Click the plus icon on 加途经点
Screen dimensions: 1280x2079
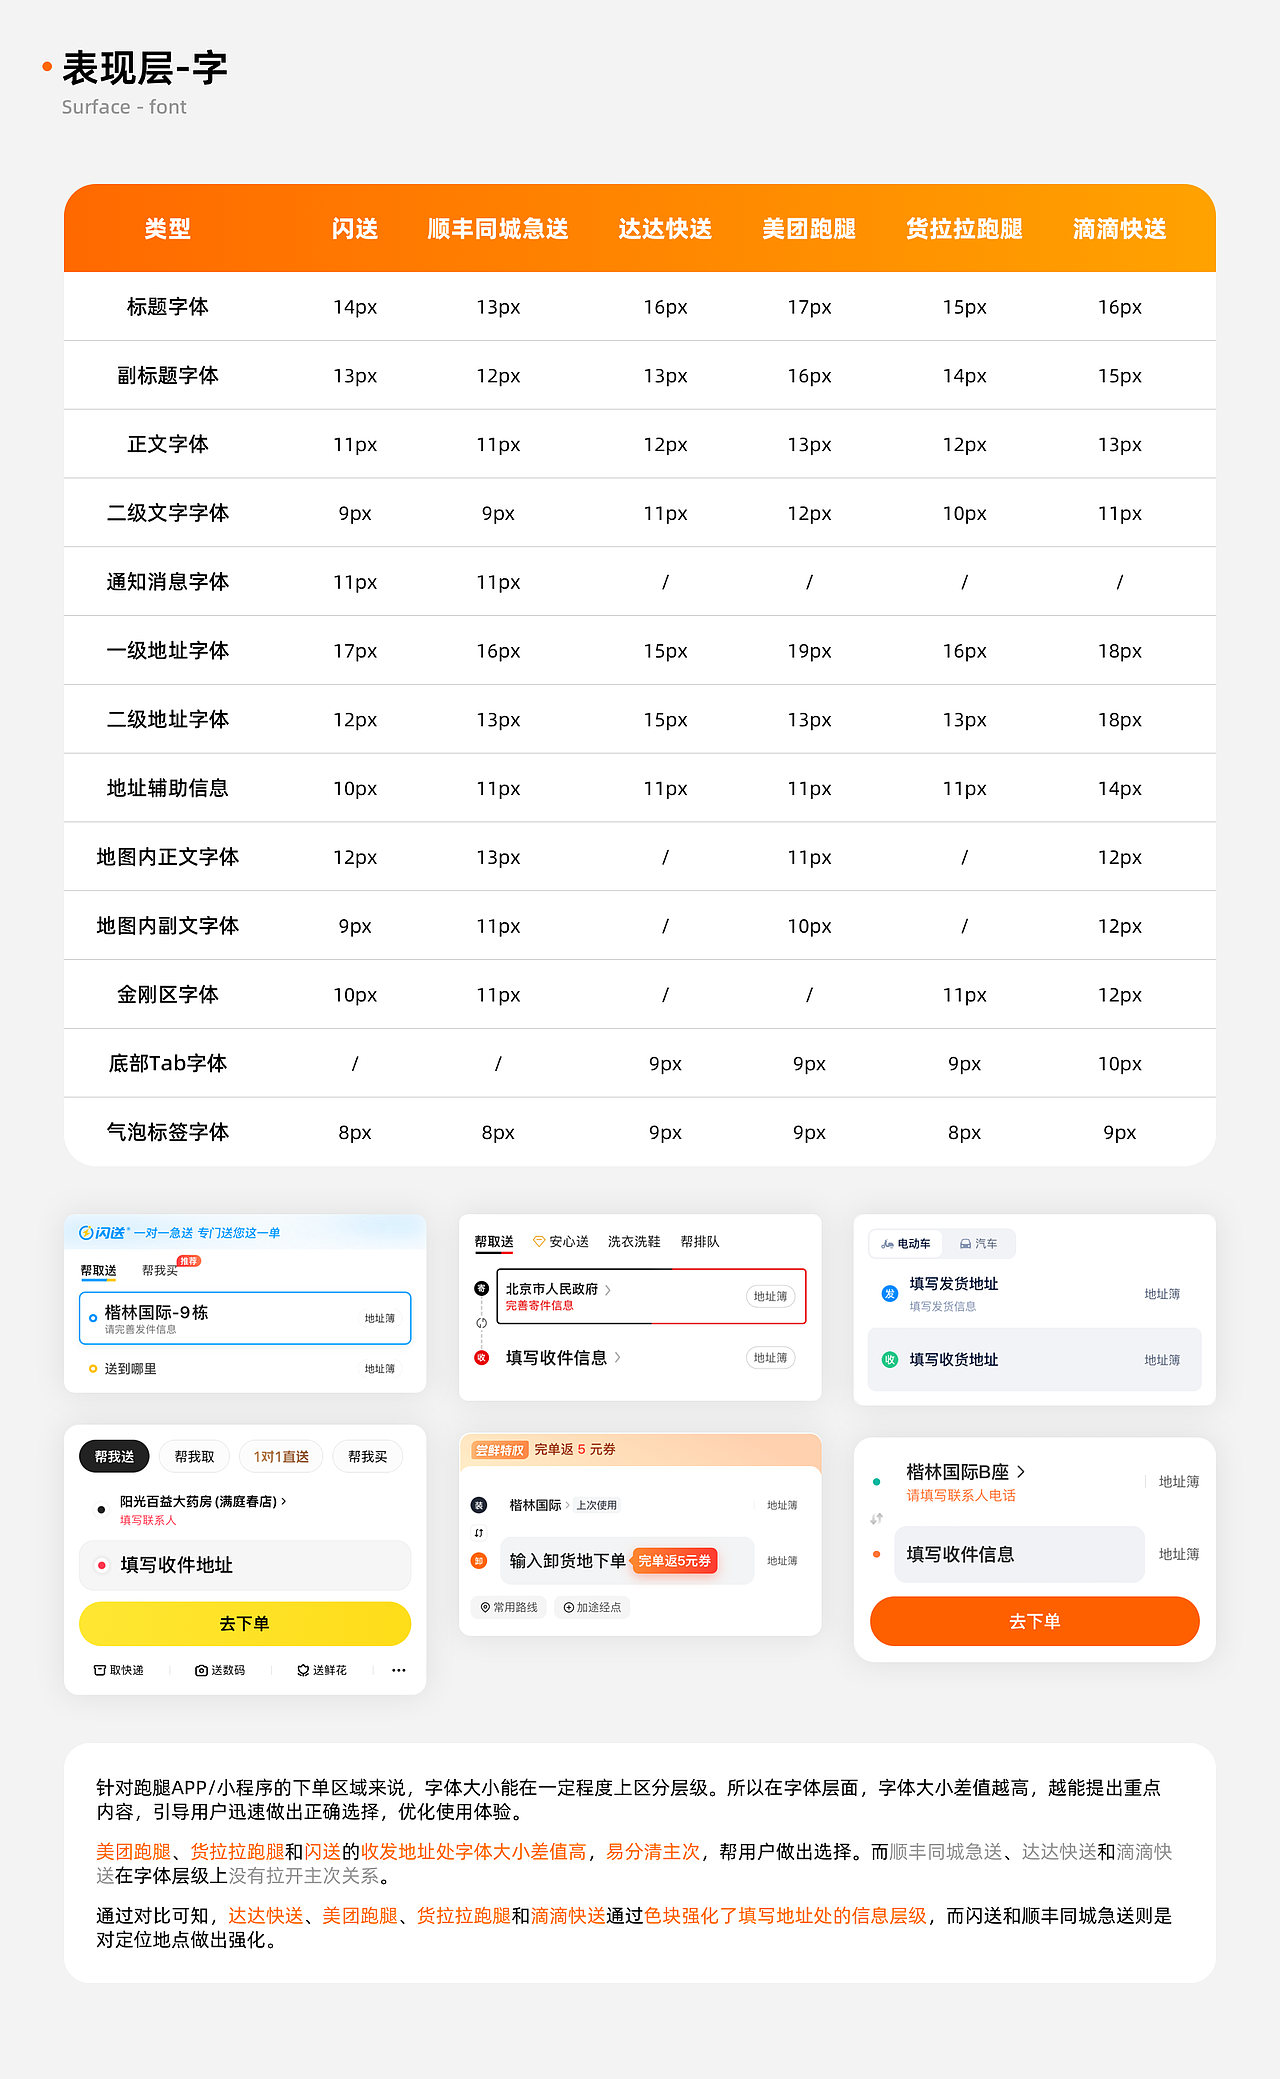(568, 1608)
